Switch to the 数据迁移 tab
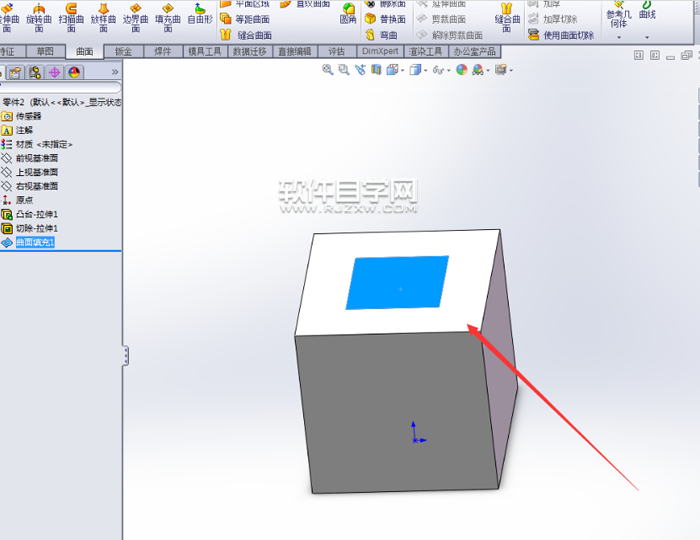Screen dimensions: 700x540 250,51
